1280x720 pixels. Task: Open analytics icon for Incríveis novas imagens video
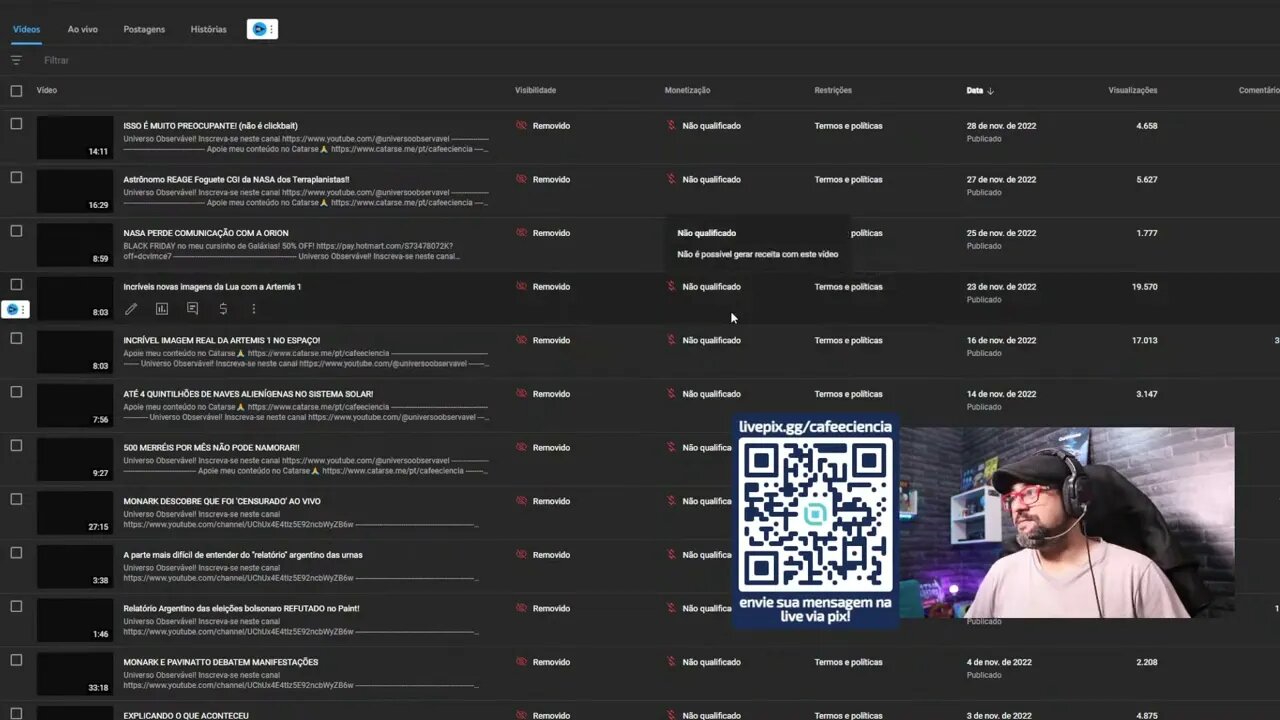point(162,310)
